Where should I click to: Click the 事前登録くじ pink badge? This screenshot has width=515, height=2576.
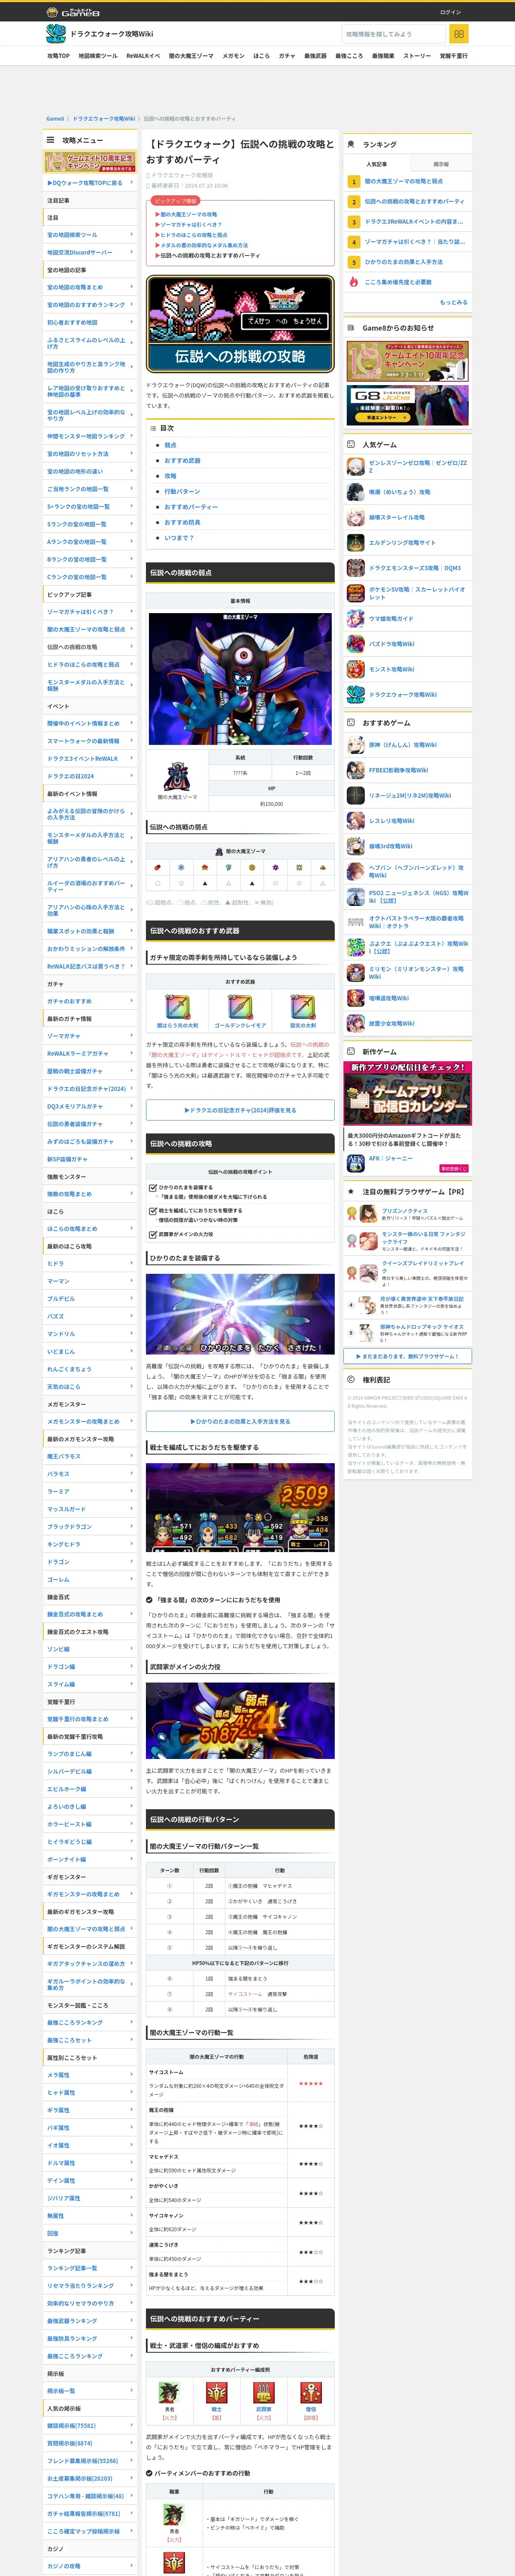coord(454,1168)
